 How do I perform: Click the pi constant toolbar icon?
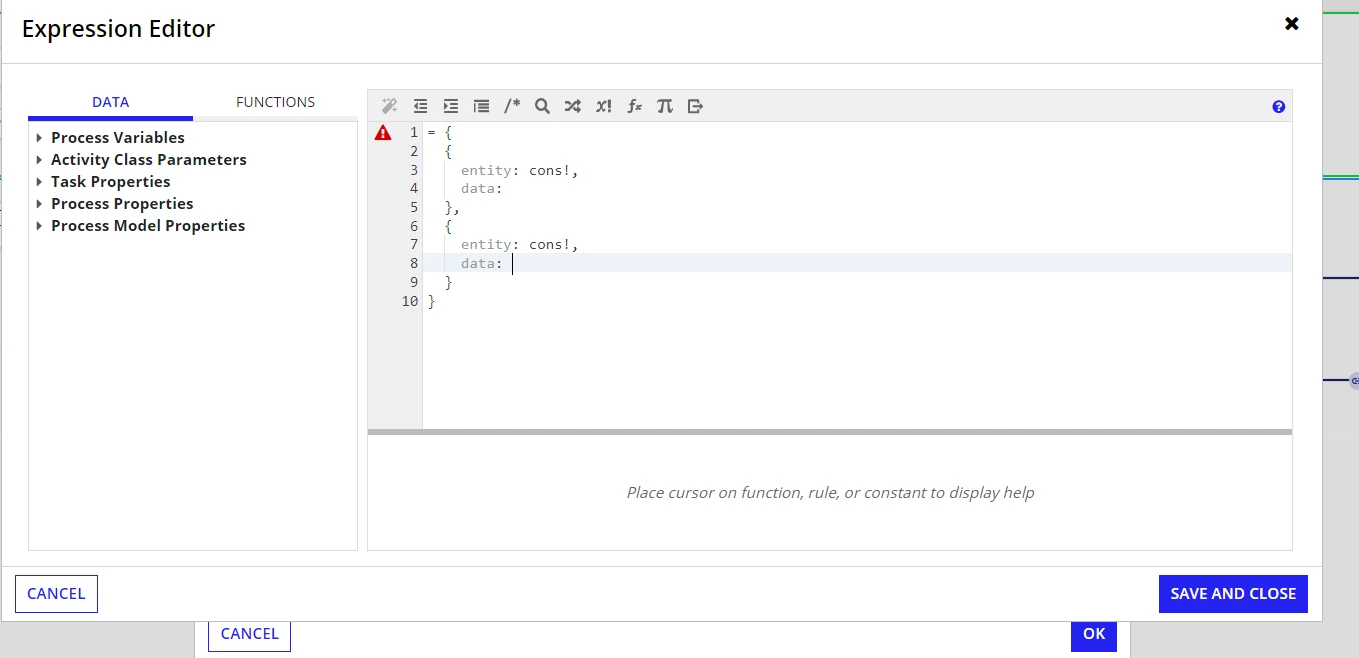665,106
